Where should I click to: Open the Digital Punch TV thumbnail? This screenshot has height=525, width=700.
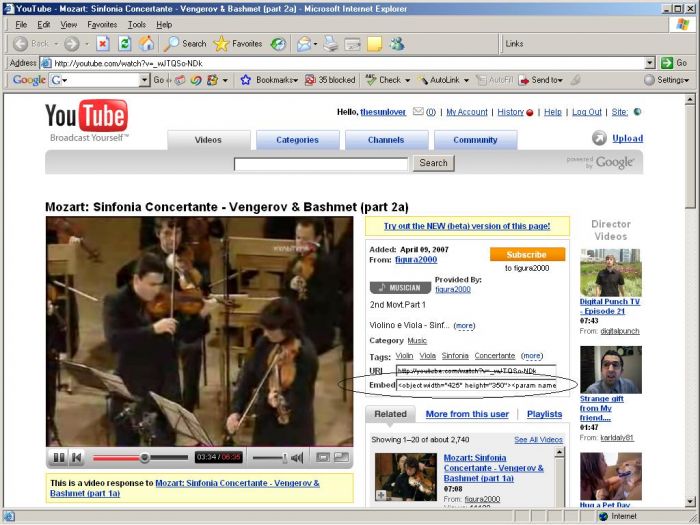pos(611,273)
